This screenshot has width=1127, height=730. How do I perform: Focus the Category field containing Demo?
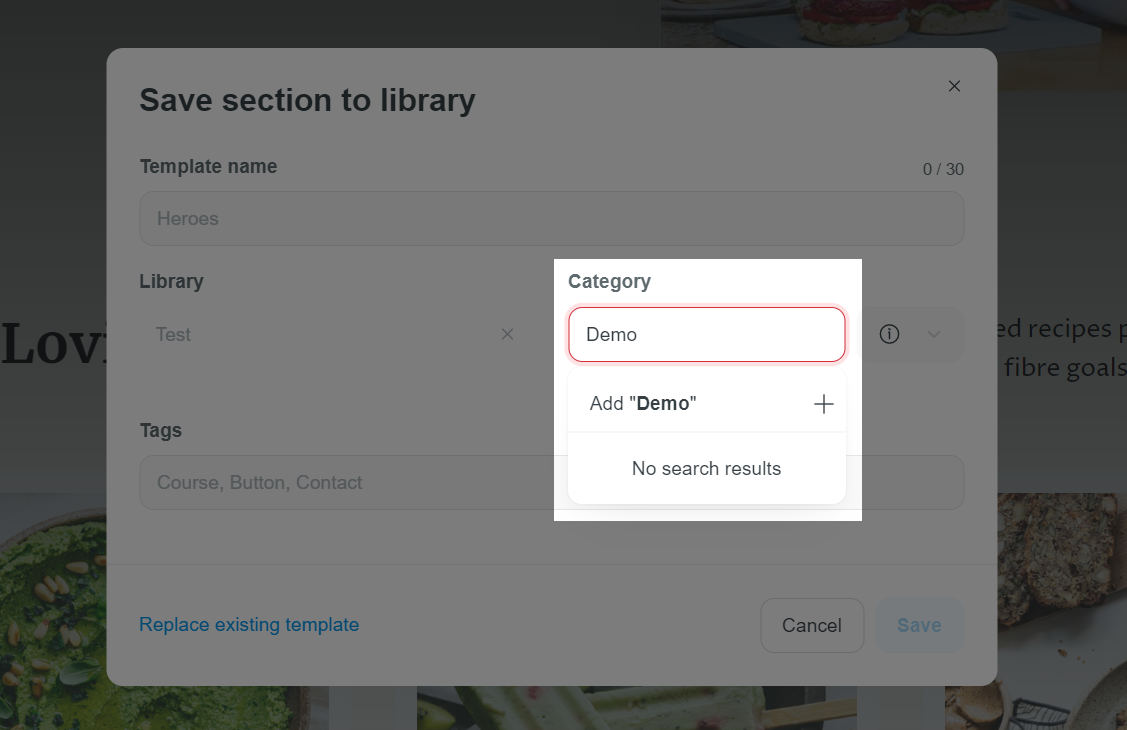(707, 335)
